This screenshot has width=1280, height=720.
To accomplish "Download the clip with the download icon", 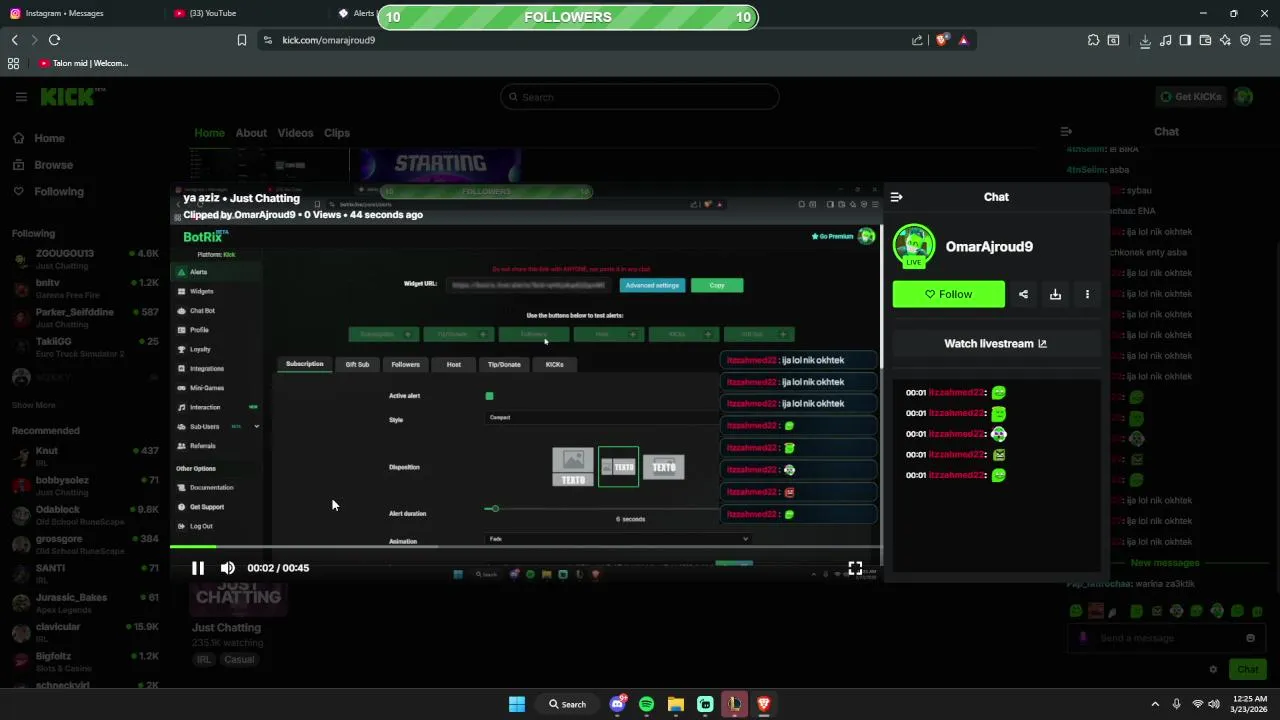I will pyautogui.click(x=1055, y=294).
